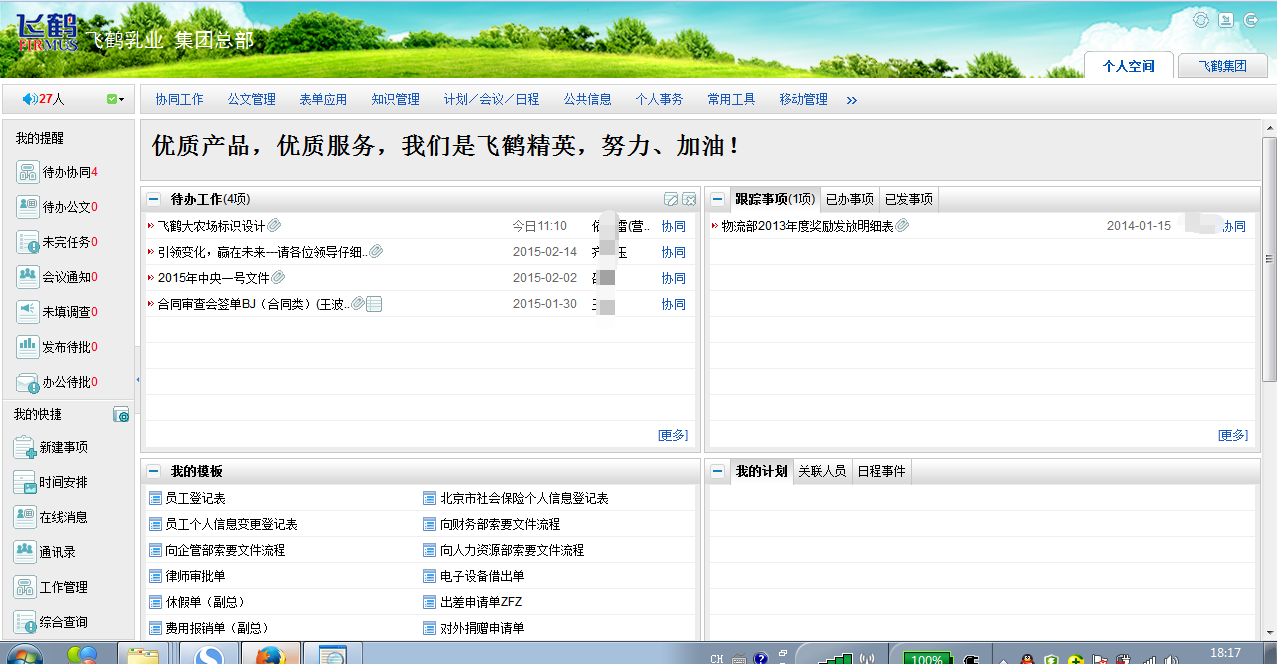This screenshot has height=664, width=1277.
Task: Click attachment icon beside 飞鹤大农场标识设计
Action: [274, 226]
